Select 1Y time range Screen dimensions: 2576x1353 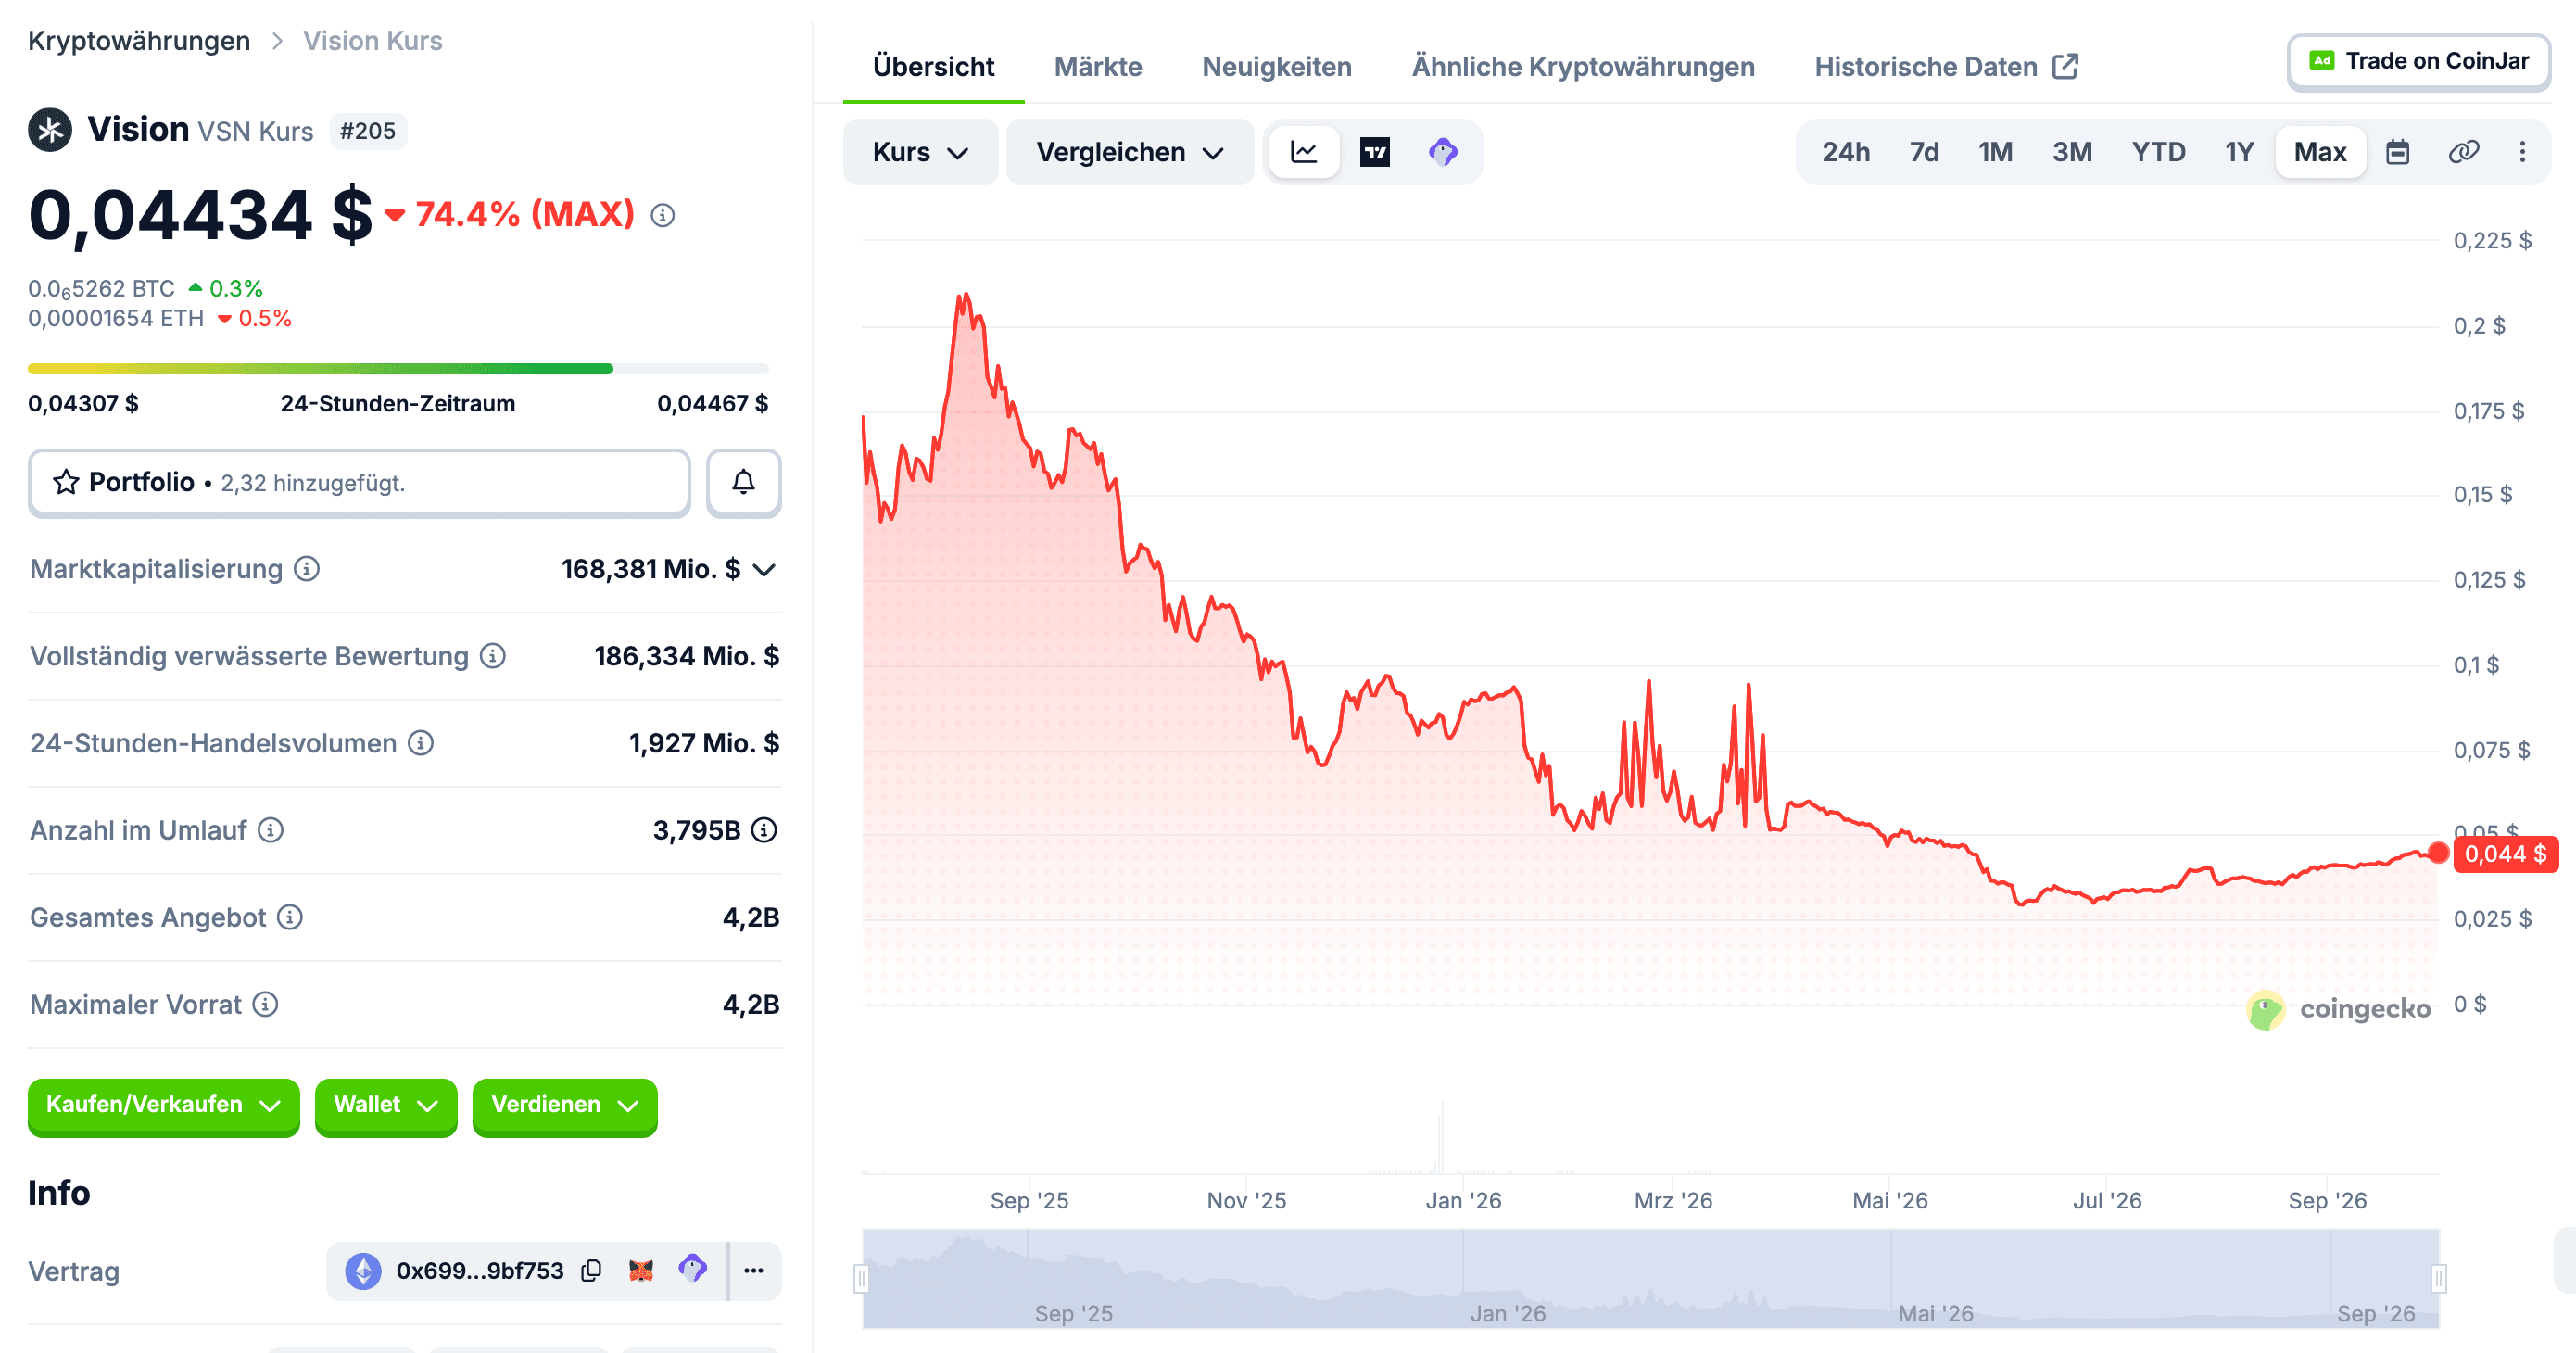2239,152
